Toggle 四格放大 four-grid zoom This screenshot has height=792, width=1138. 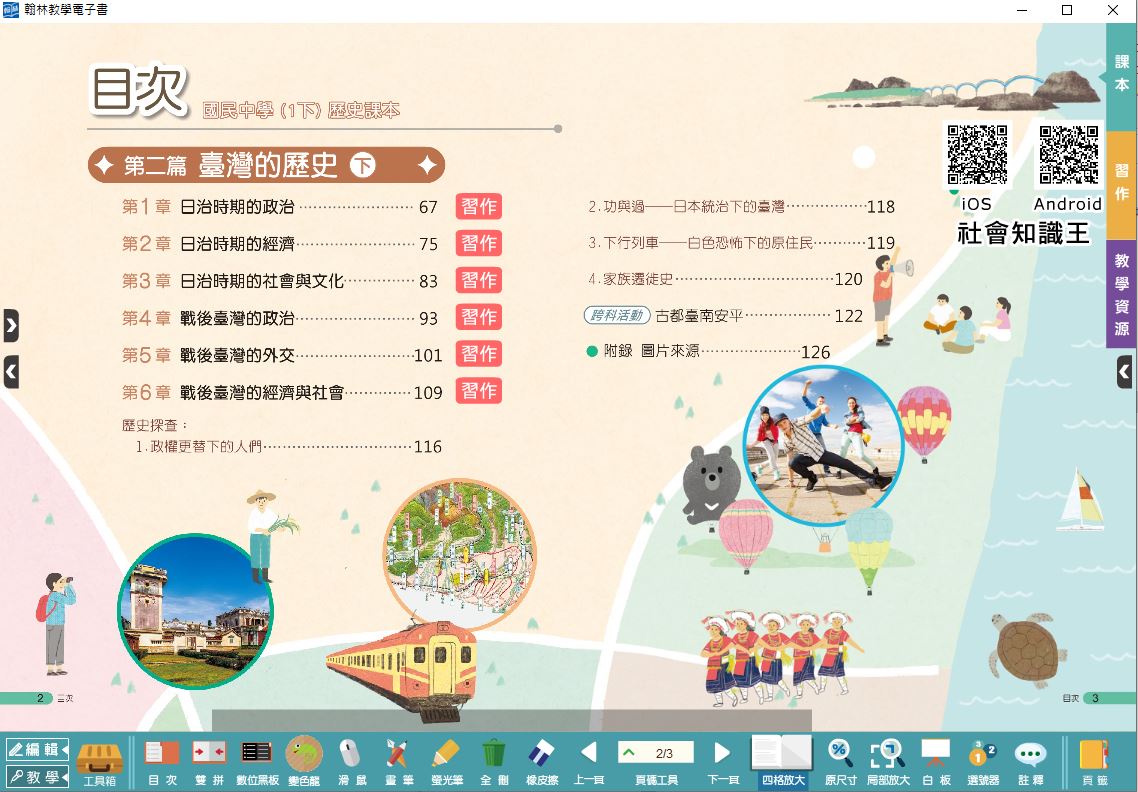(x=782, y=760)
